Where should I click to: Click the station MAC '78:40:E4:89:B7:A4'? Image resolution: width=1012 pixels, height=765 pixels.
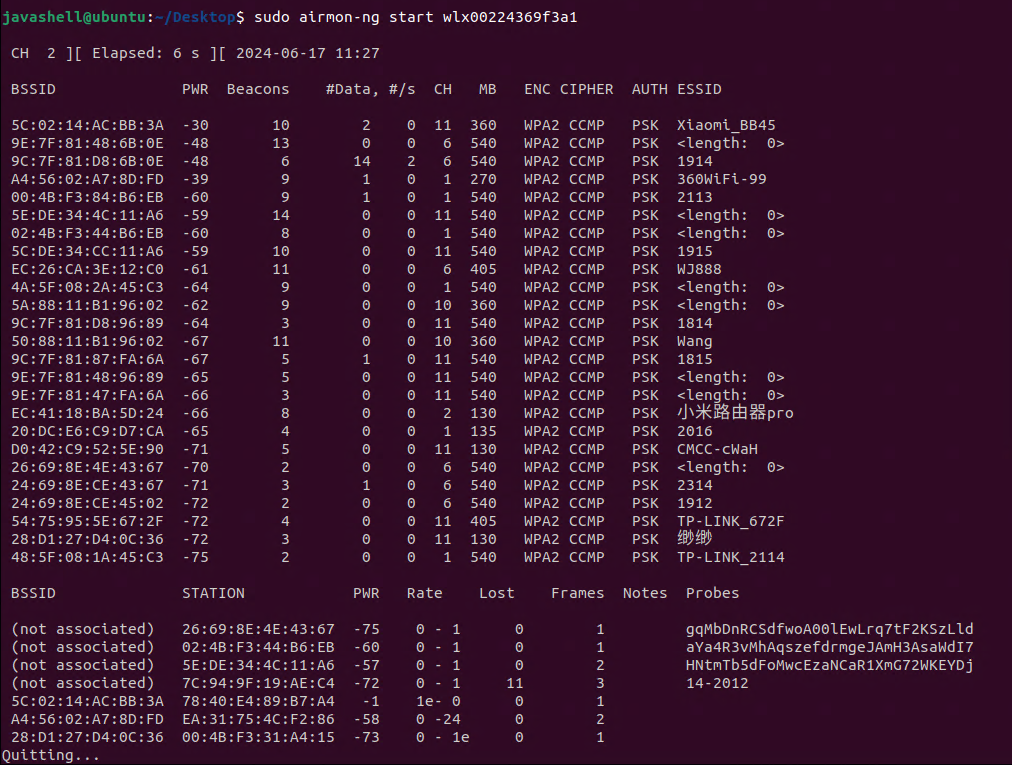pyautogui.click(x=258, y=702)
